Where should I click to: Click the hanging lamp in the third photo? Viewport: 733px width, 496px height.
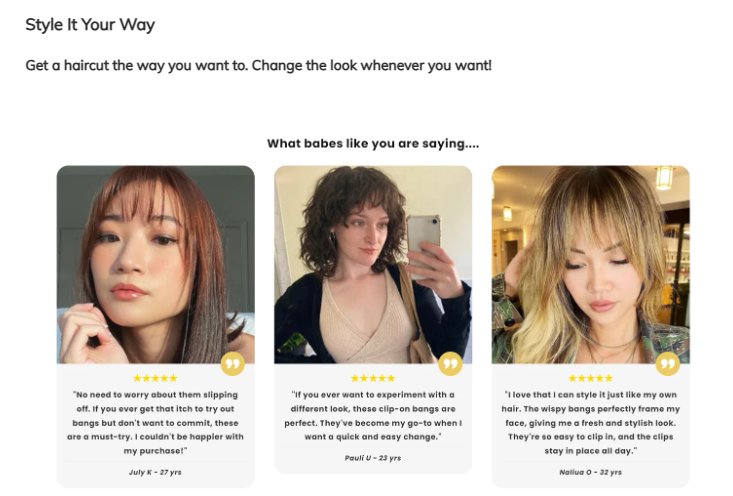pos(664,177)
